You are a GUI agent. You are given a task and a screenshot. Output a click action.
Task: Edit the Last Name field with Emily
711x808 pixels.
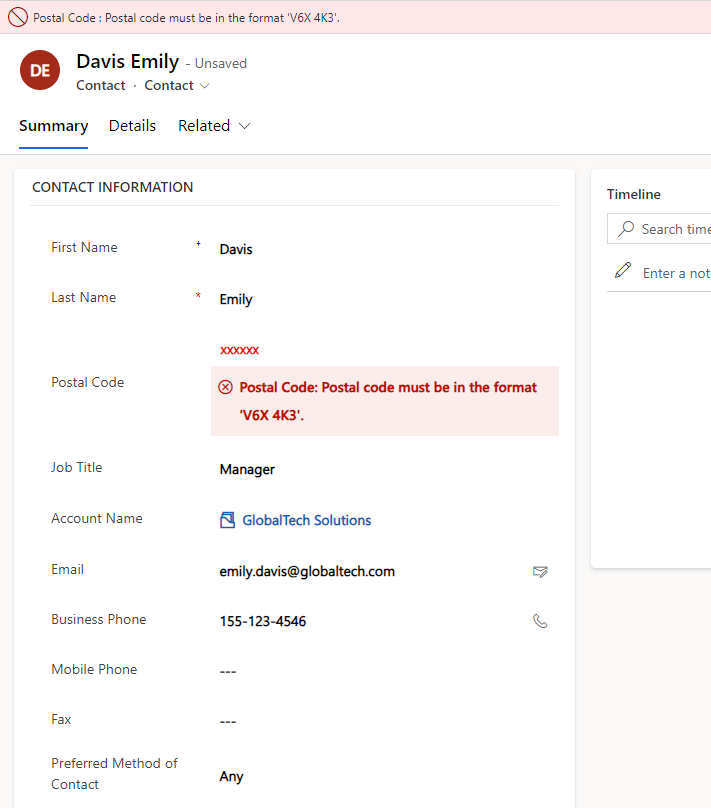coord(380,299)
